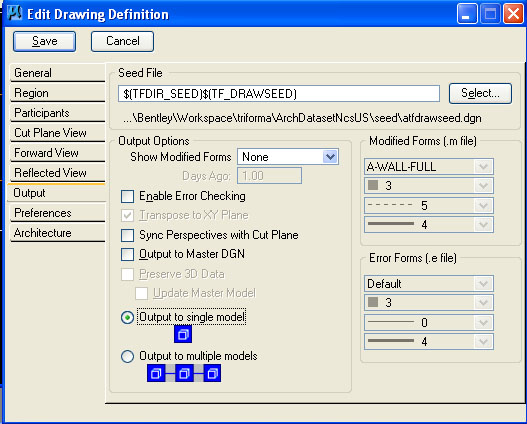
Task: Minimize the Edit Drawing Definition window
Action: [x=467, y=14]
